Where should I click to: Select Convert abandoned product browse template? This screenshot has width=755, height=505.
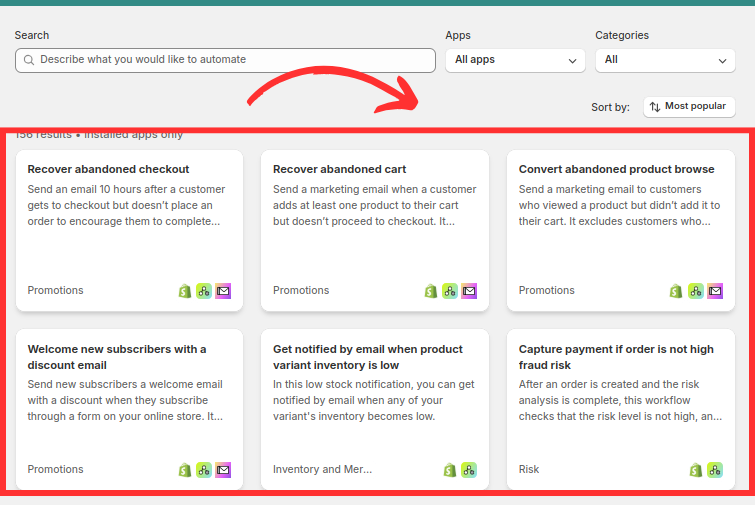coord(616,169)
